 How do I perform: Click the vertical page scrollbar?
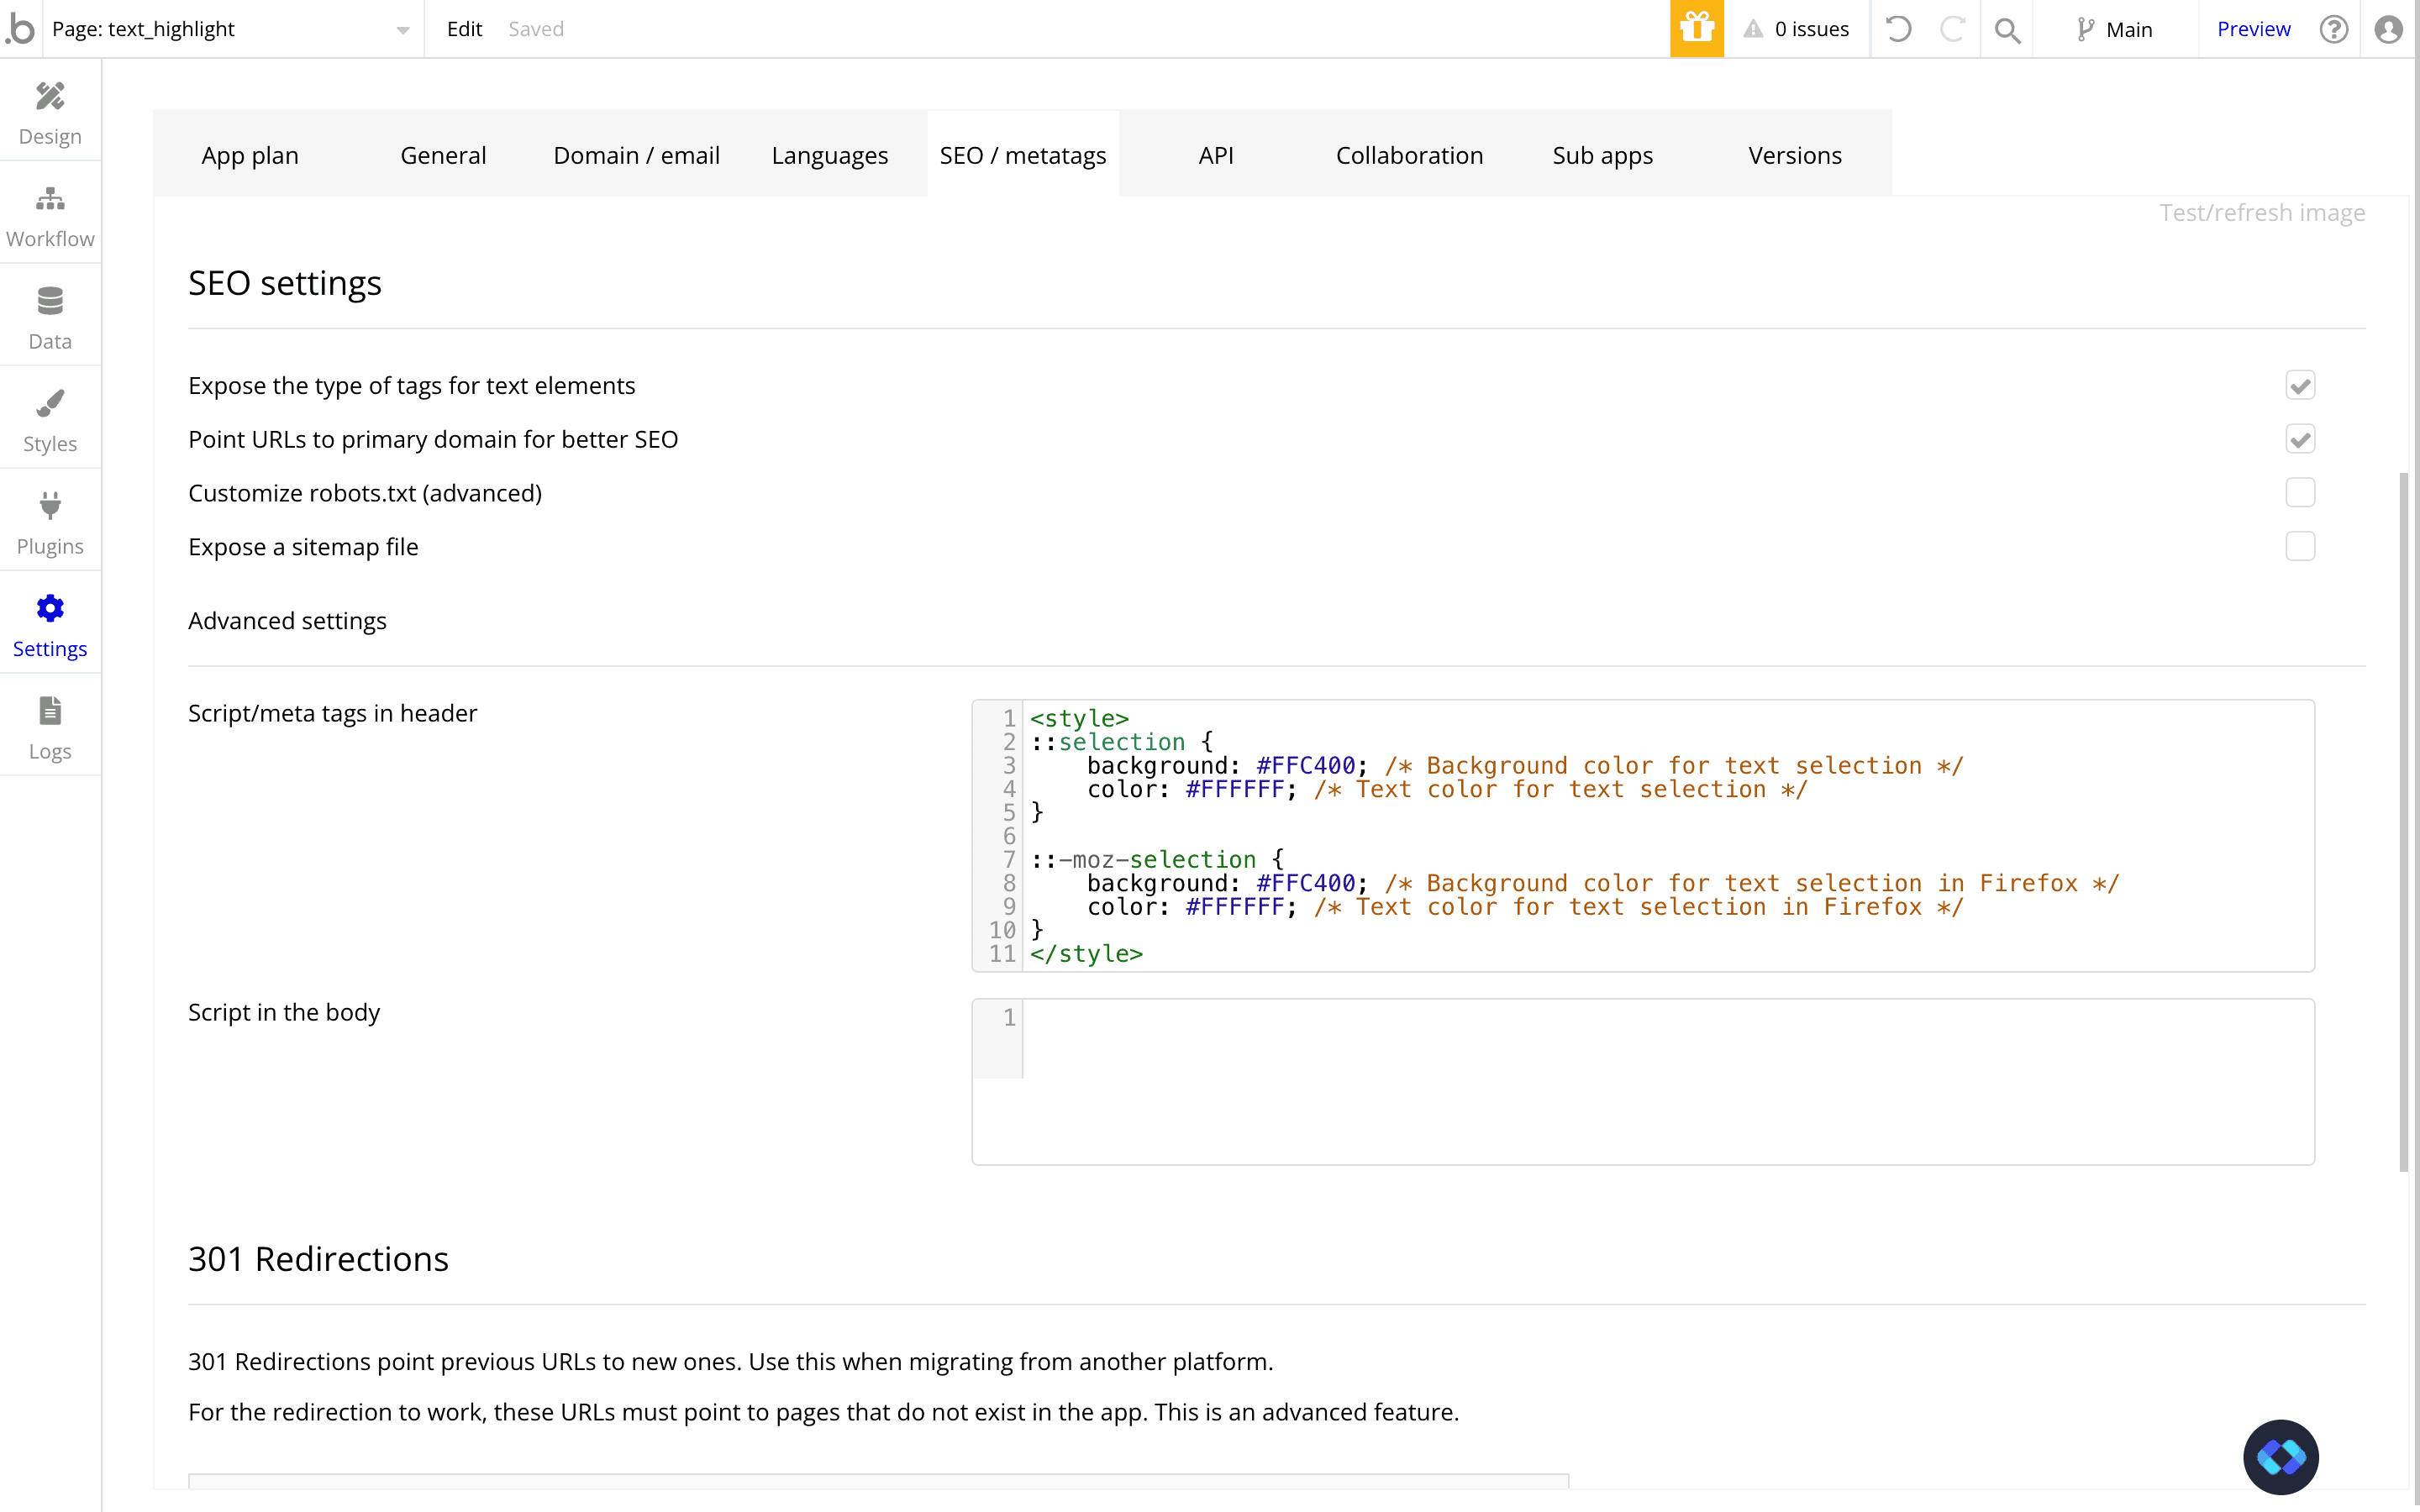2404,821
